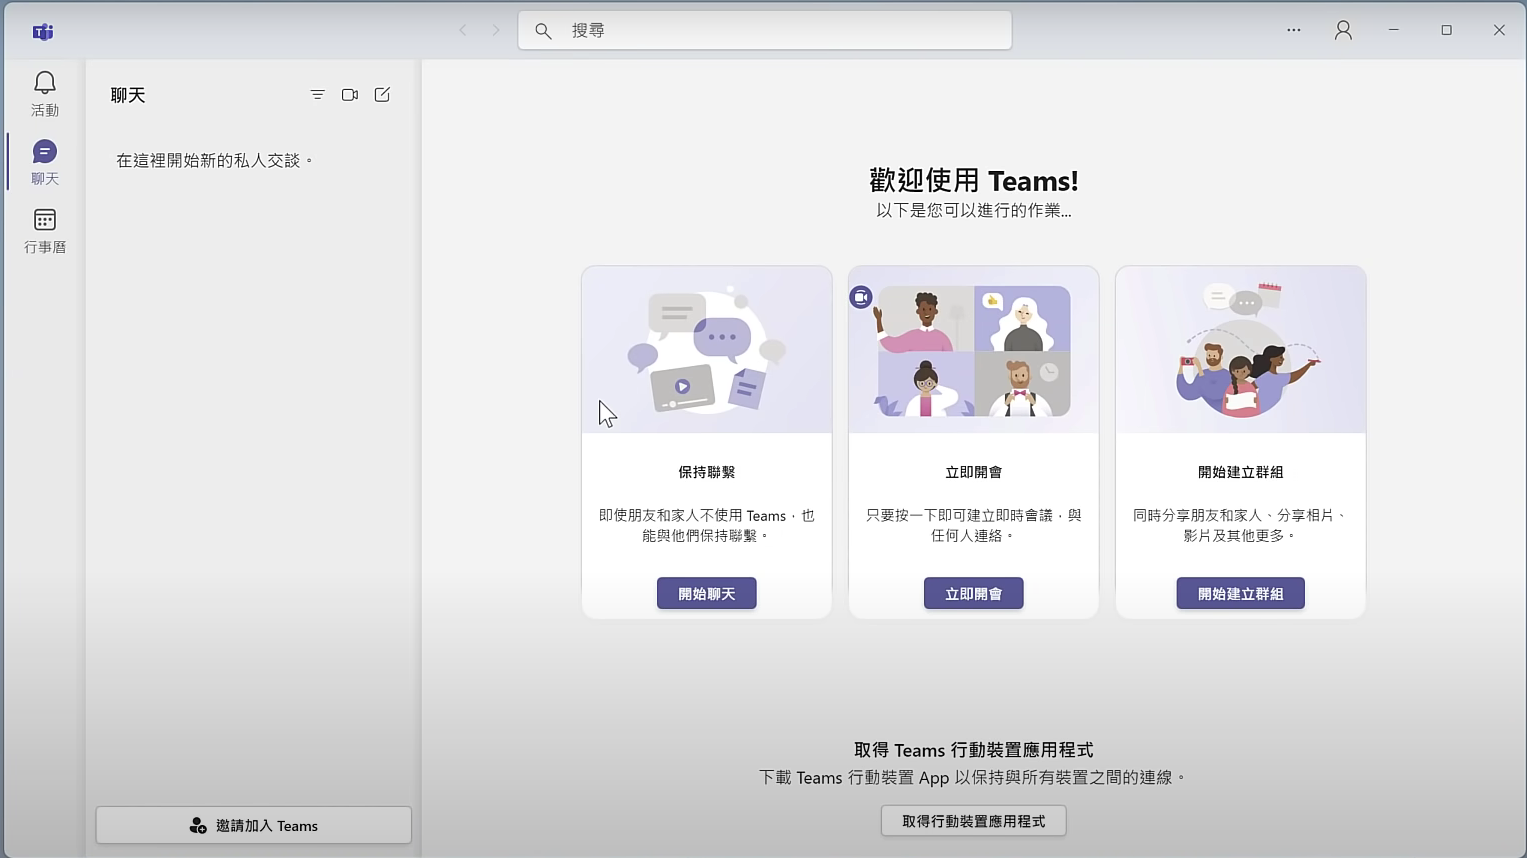1527x858 pixels.
Task: Click 在這裡開始新的私人交談 text
Action: 215,160
